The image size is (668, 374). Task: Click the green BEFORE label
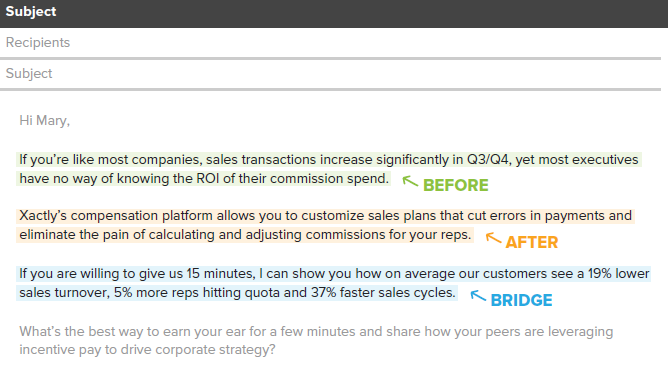456,185
